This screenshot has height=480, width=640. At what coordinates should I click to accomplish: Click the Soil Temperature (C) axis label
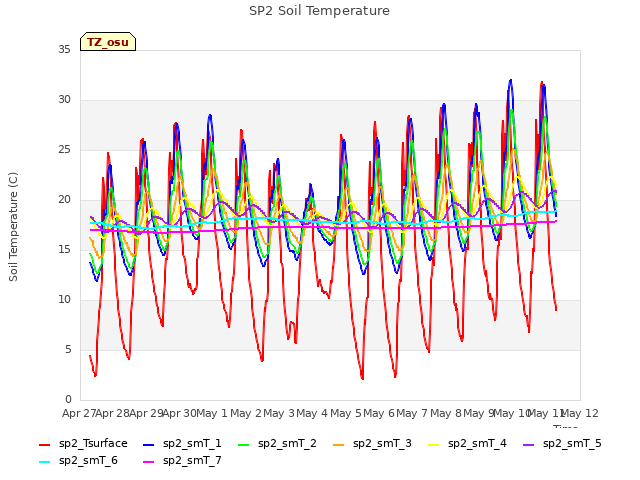13,227
